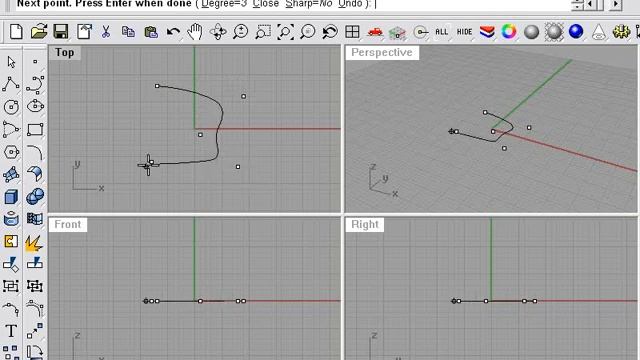Activate the Front viewport title
The height and width of the screenshot is (360, 640).
68,224
